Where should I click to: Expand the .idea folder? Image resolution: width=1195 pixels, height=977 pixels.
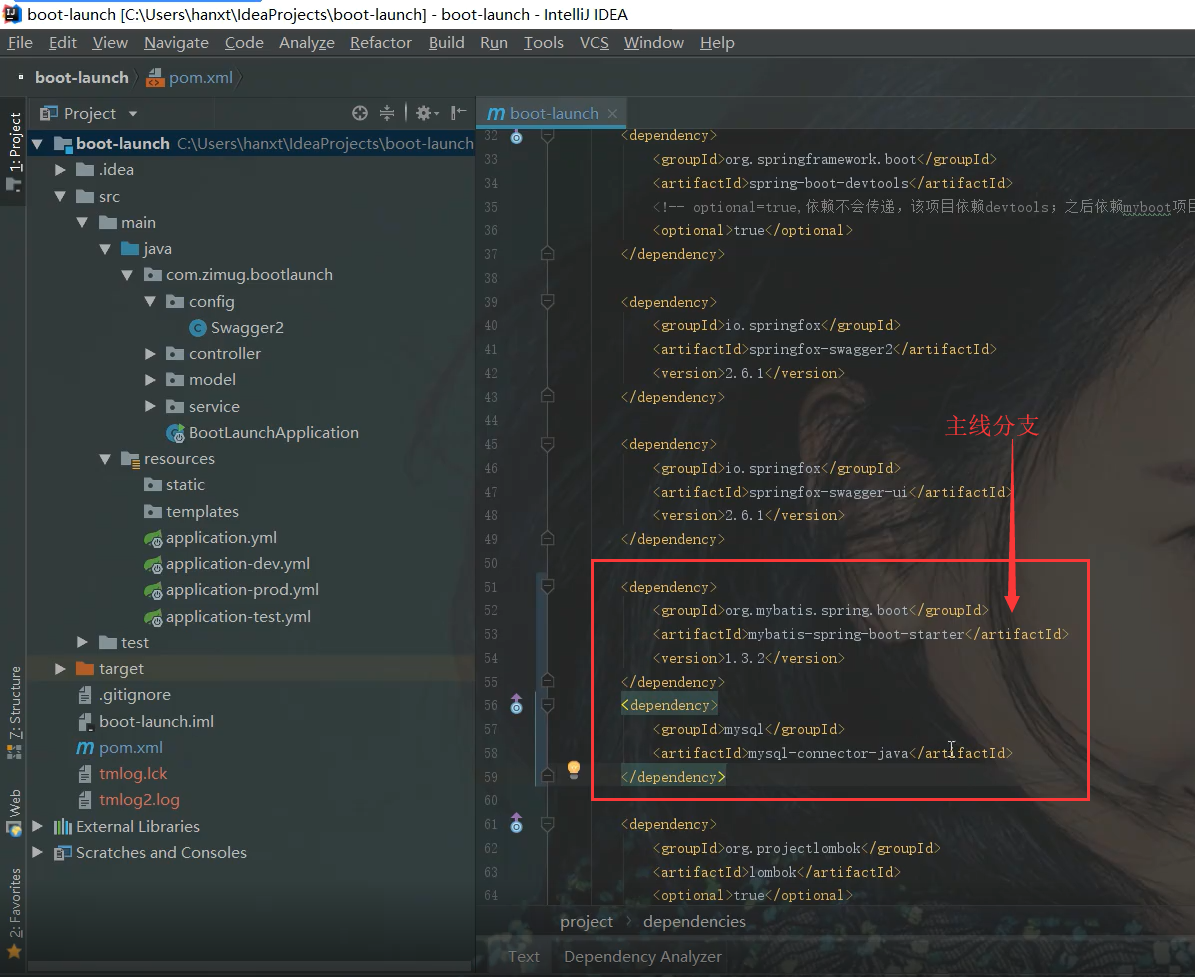coord(60,170)
